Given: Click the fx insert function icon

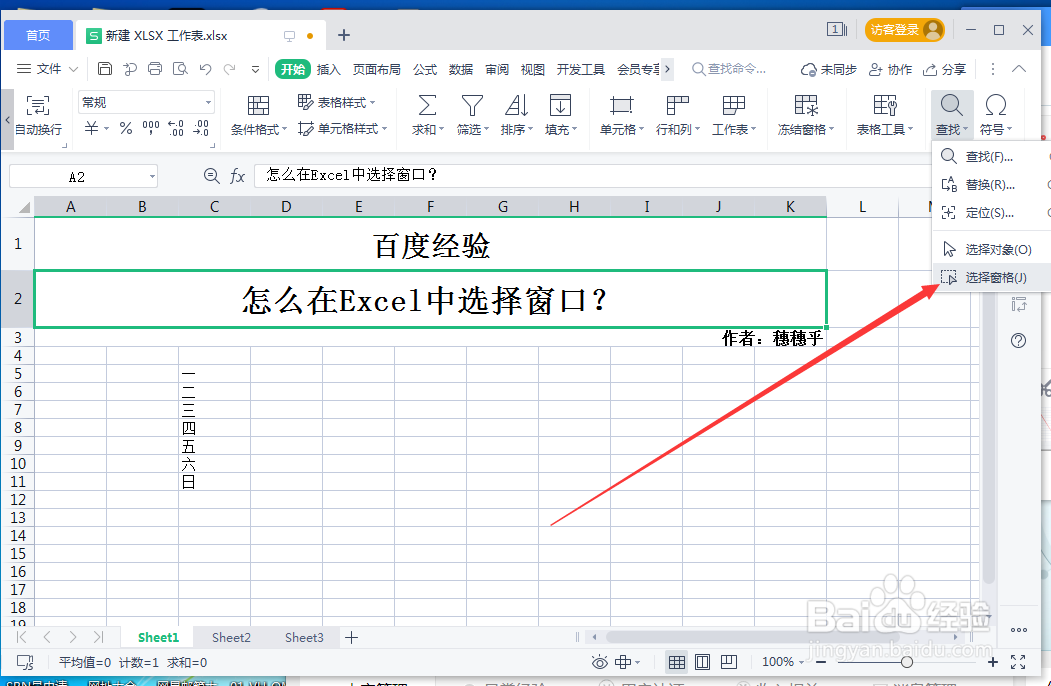Looking at the screenshot, I should pos(237,176).
